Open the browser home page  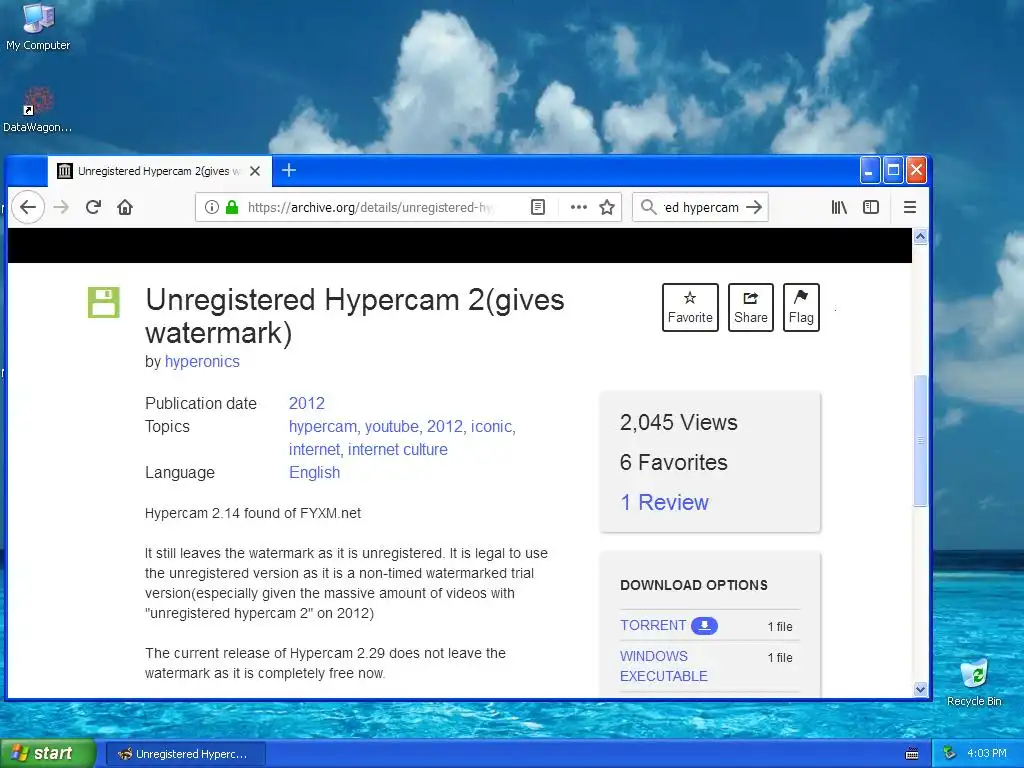[x=125, y=207]
